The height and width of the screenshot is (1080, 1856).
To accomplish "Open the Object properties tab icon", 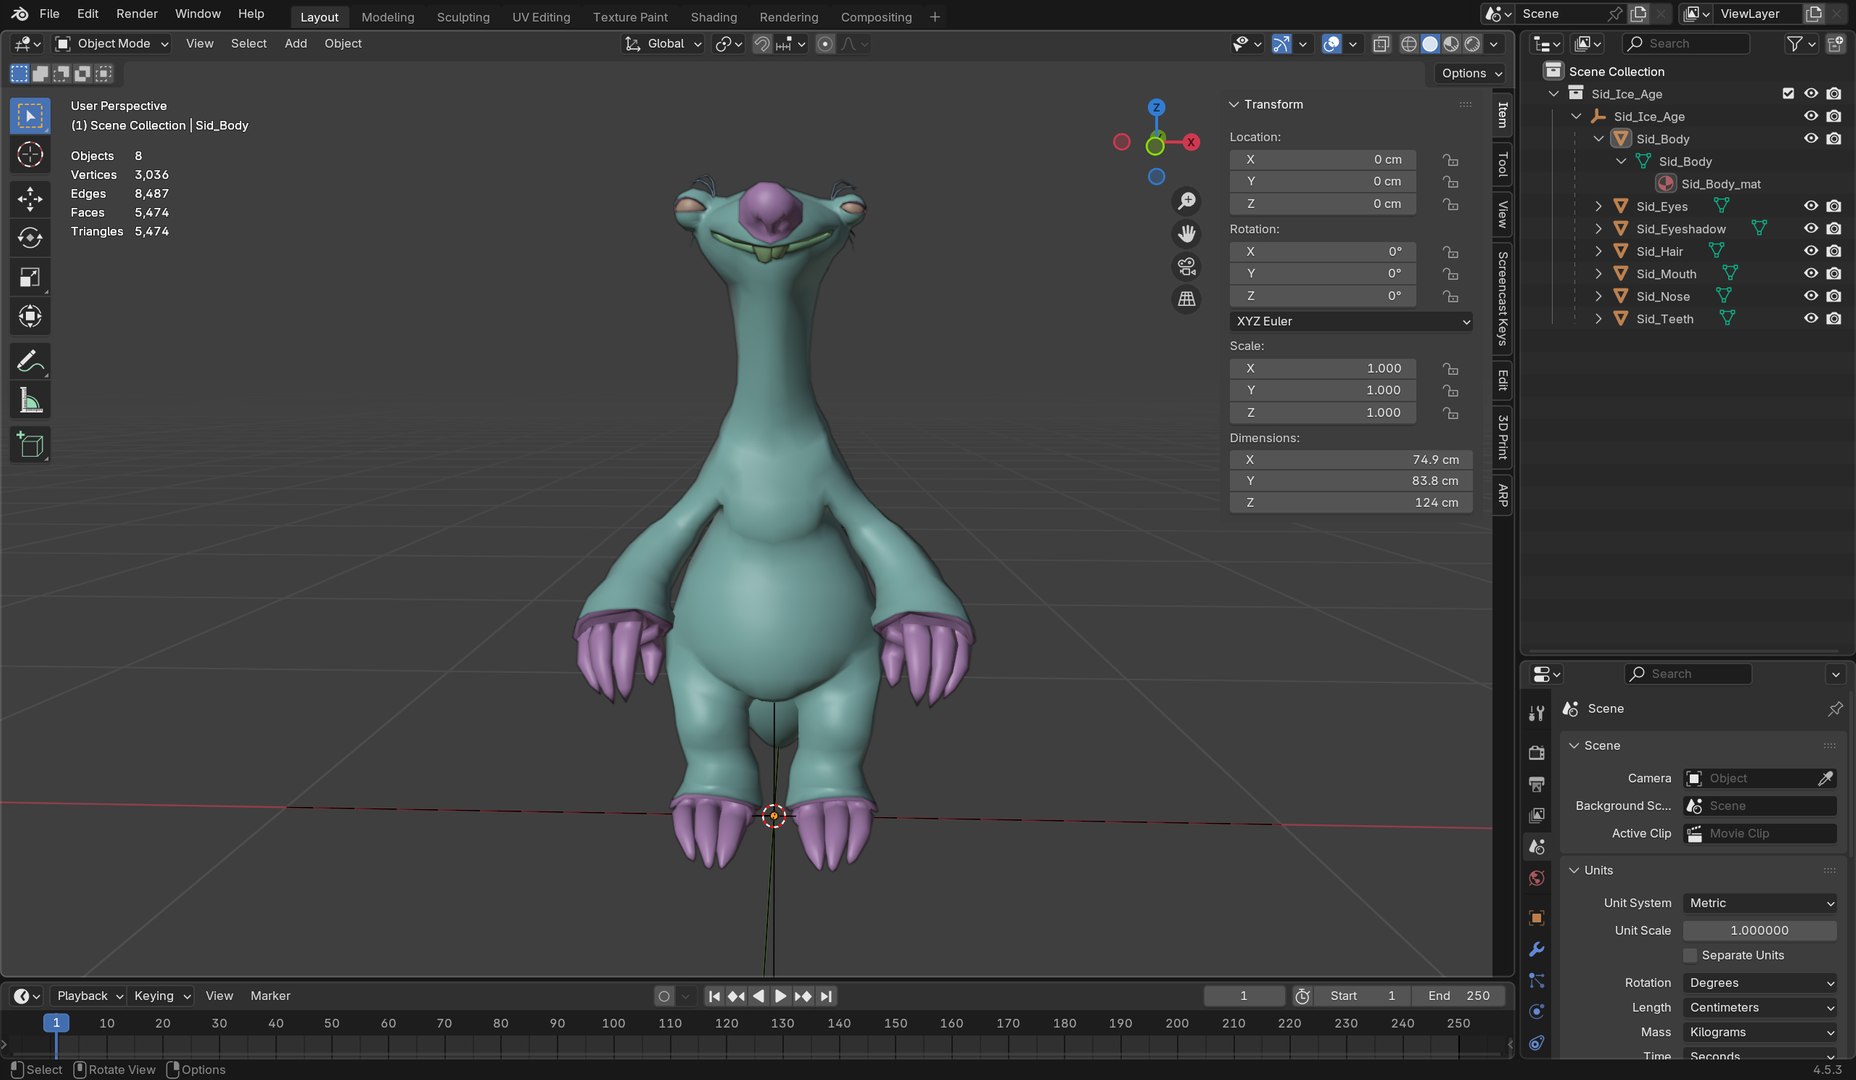I will point(1537,917).
